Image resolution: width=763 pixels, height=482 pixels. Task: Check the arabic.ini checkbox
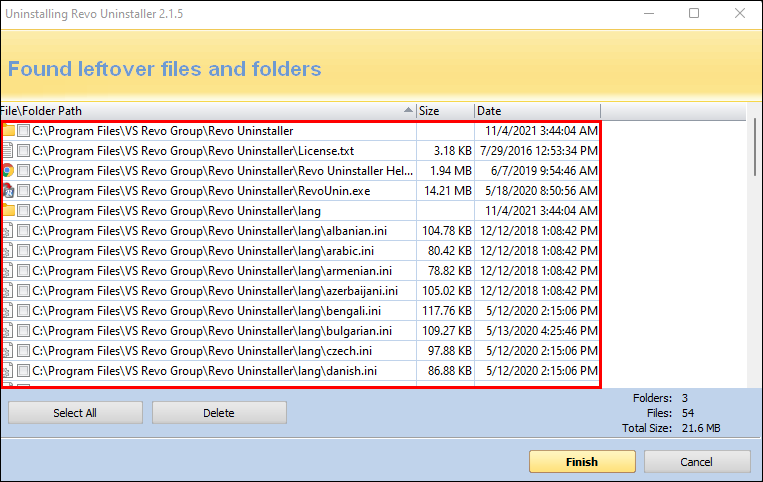(x=23, y=250)
